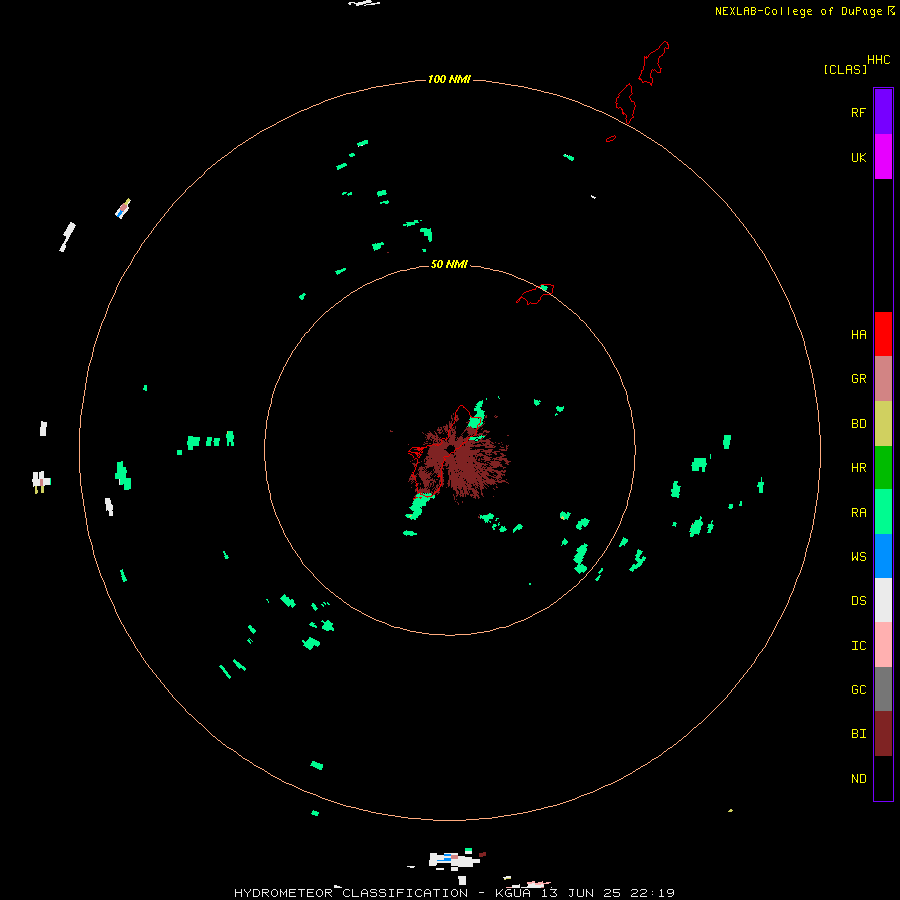The height and width of the screenshot is (900, 900).
Task: Click the gray GC ground clutter swatch
Action: point(883,689)
